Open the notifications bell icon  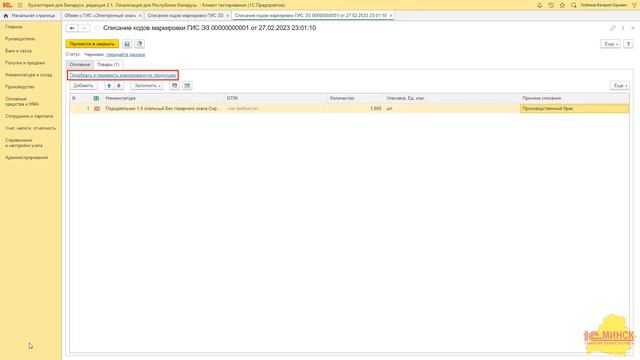pos(540,5)
